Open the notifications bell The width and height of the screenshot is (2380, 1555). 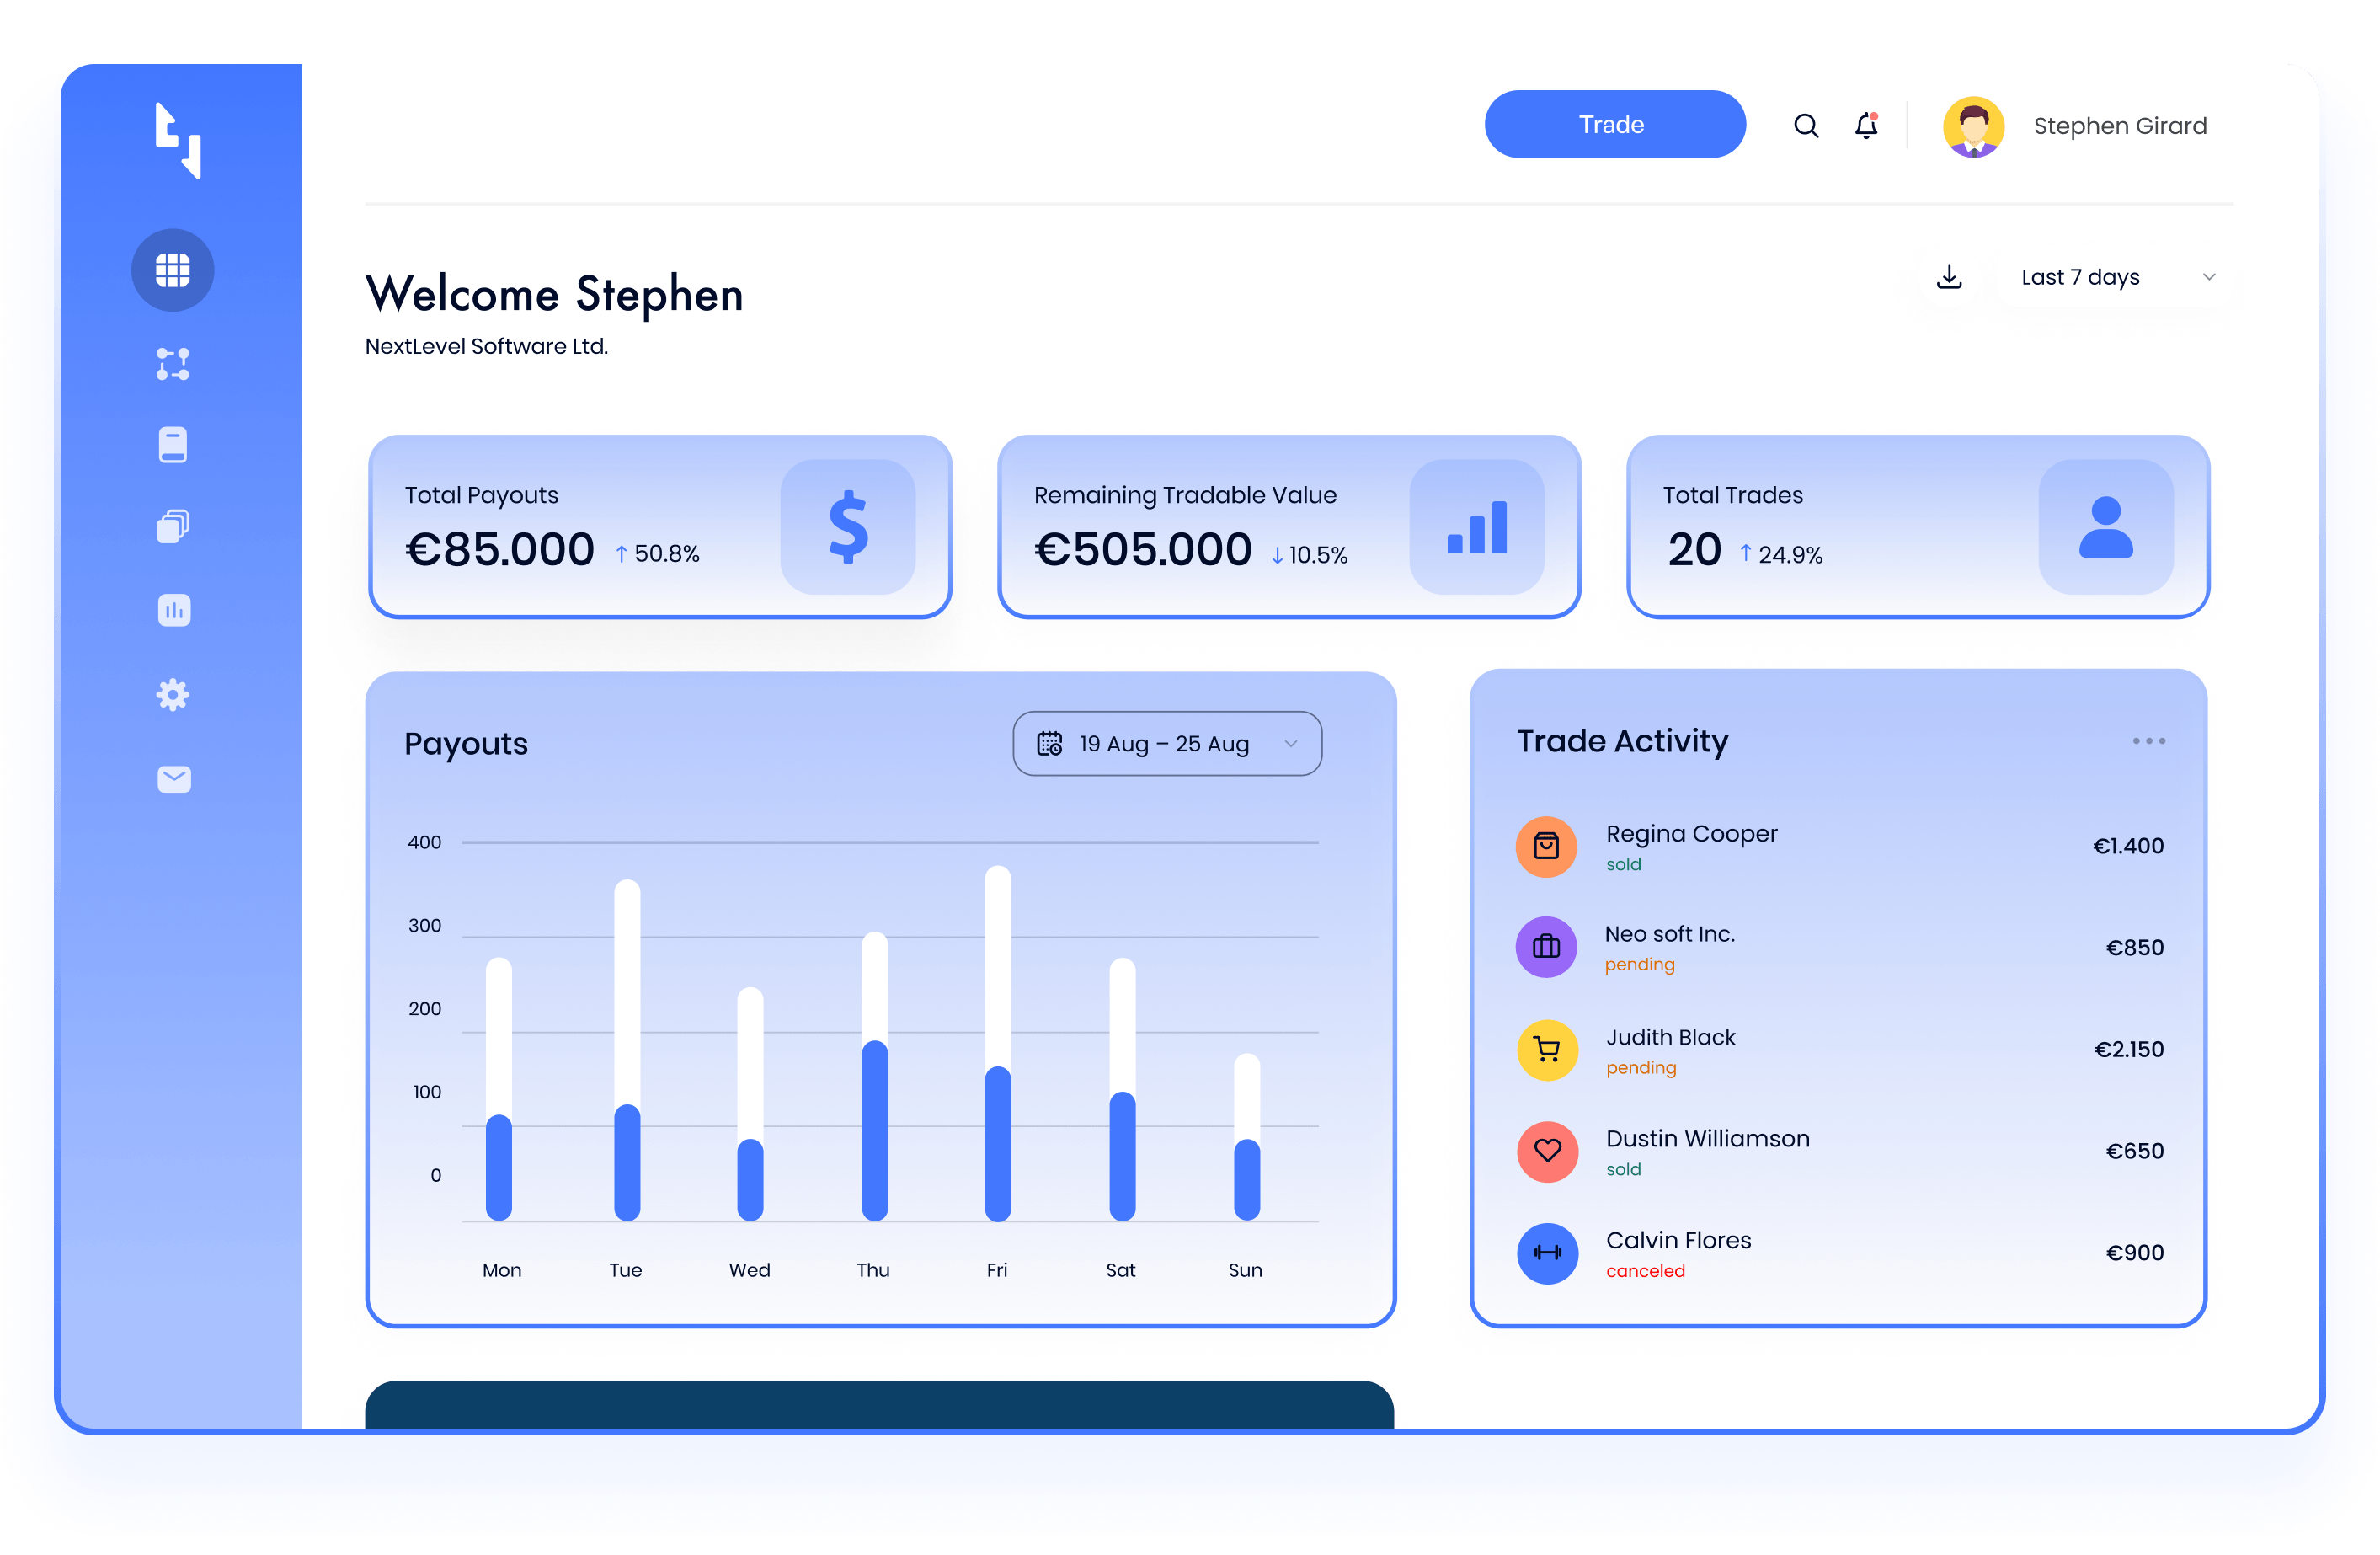pos(1865,126)
